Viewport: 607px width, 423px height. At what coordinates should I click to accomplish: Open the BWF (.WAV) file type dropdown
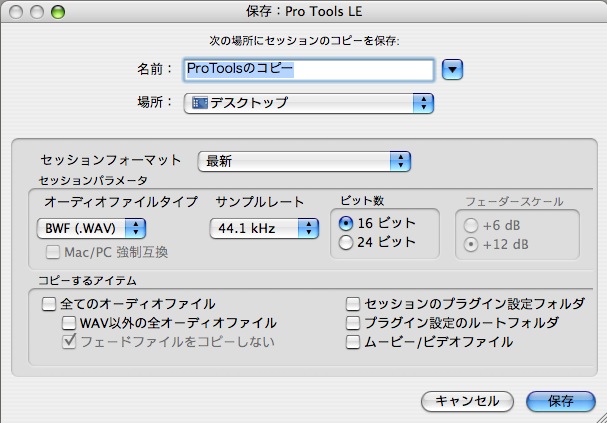pos(92,229)
